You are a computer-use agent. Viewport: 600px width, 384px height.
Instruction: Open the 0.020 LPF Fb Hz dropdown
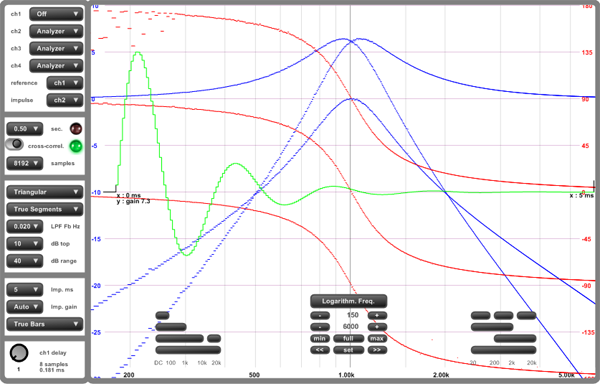click(x=24, y=226)
